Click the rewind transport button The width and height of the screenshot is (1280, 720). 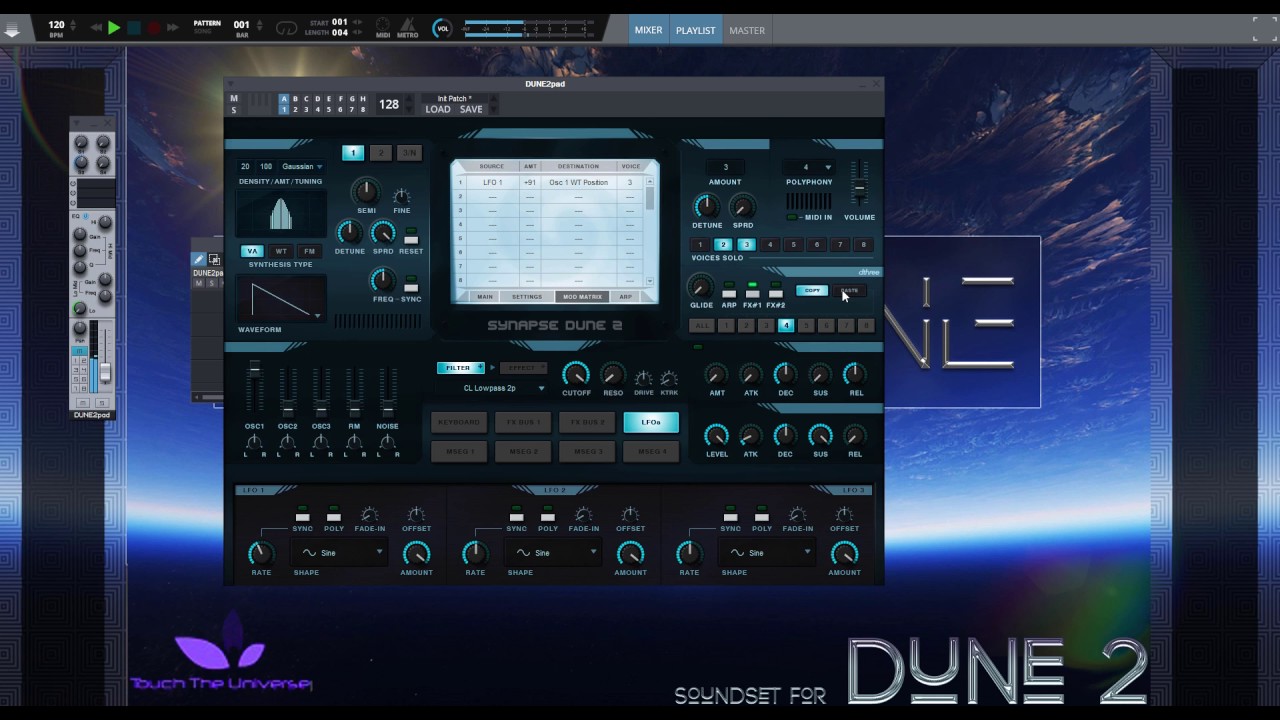click(96, 28)
